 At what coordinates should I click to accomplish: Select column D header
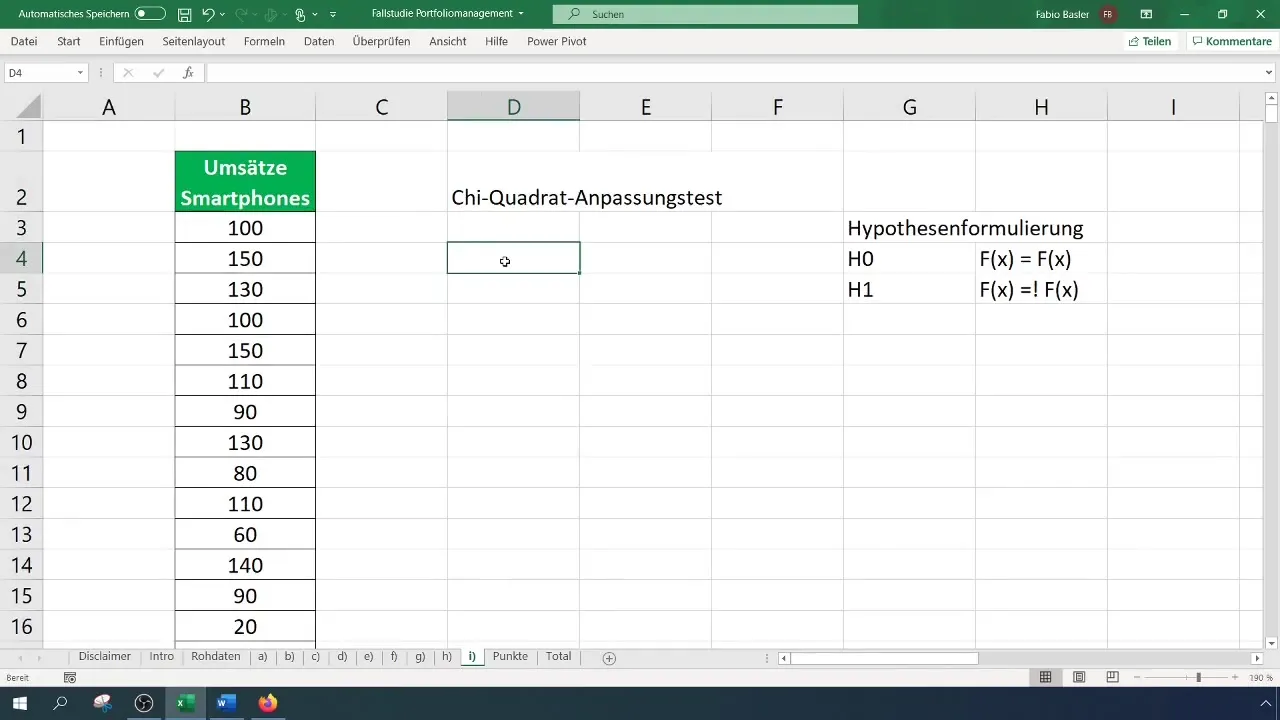coord(513,107)
